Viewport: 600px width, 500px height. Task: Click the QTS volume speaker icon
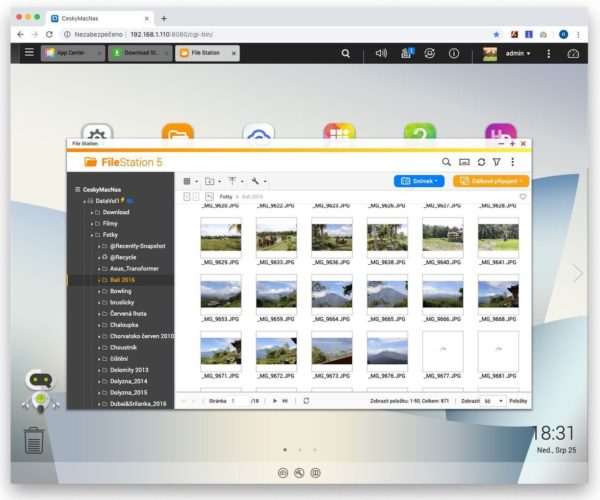point(381,53)
